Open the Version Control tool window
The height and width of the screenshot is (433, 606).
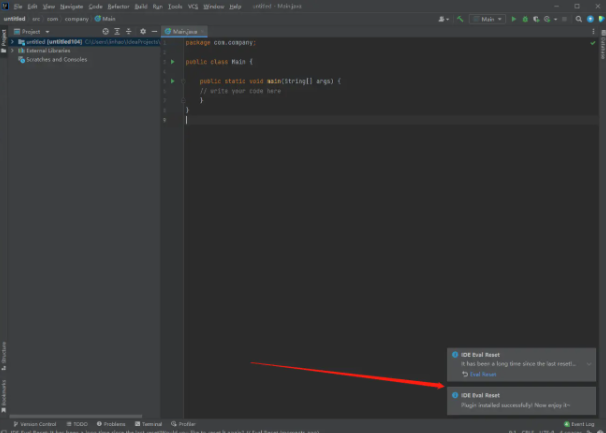(x=35, y=424)
